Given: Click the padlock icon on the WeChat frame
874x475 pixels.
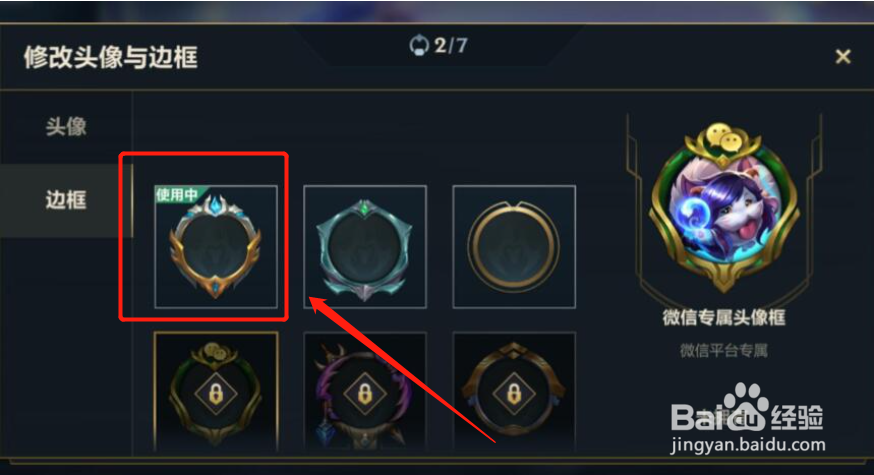Looking at the screenshot, I should point(216,394).
